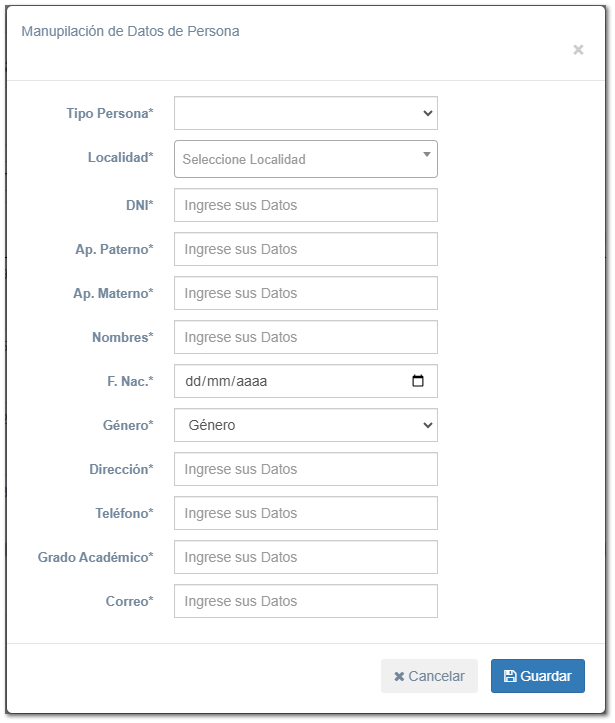Click the calendar icon in date field
This screenshot has height=723, width=615.
(x=418, y=381)
